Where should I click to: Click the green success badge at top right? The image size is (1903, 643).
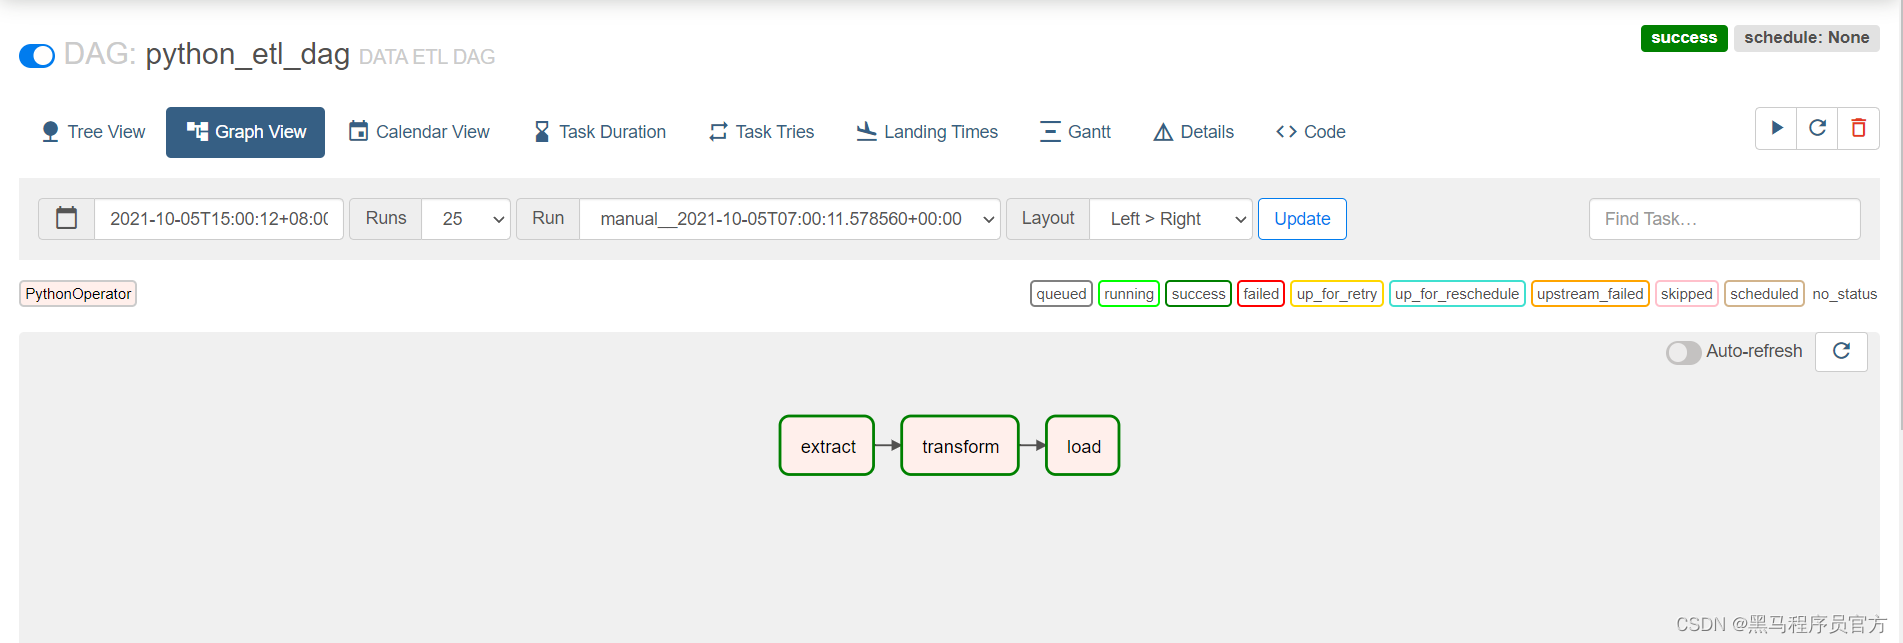1684,38
